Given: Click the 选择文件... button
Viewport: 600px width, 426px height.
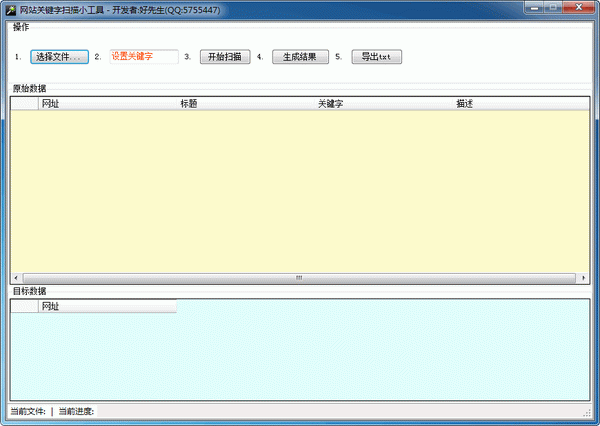Looking at the screenshot, I should pos(59,57).
